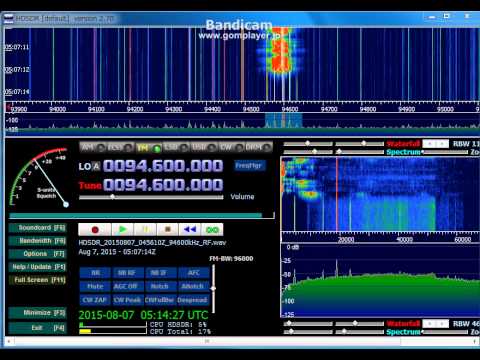Toggle the NB IF noise blanker
The width and height of the screenshot is (480, 360).
tap(160, 273)
